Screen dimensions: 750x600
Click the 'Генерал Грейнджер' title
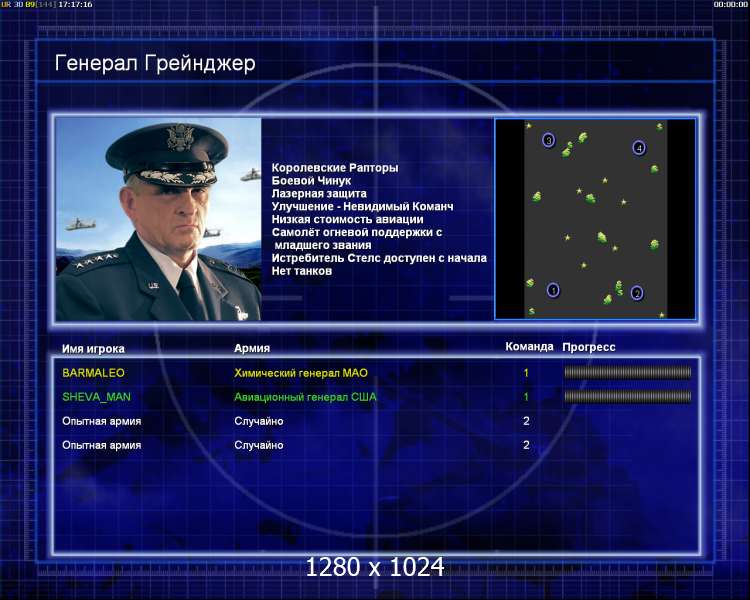[155, 63]
